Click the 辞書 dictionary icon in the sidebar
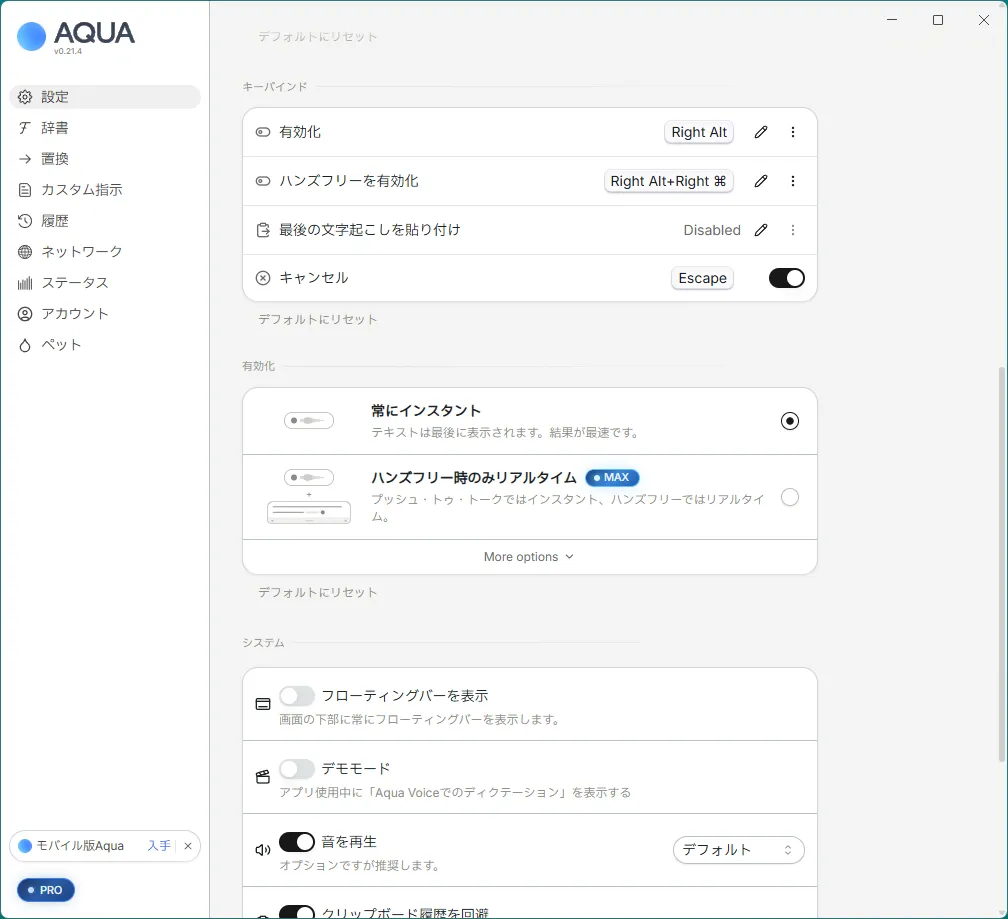 coord(25,128)
